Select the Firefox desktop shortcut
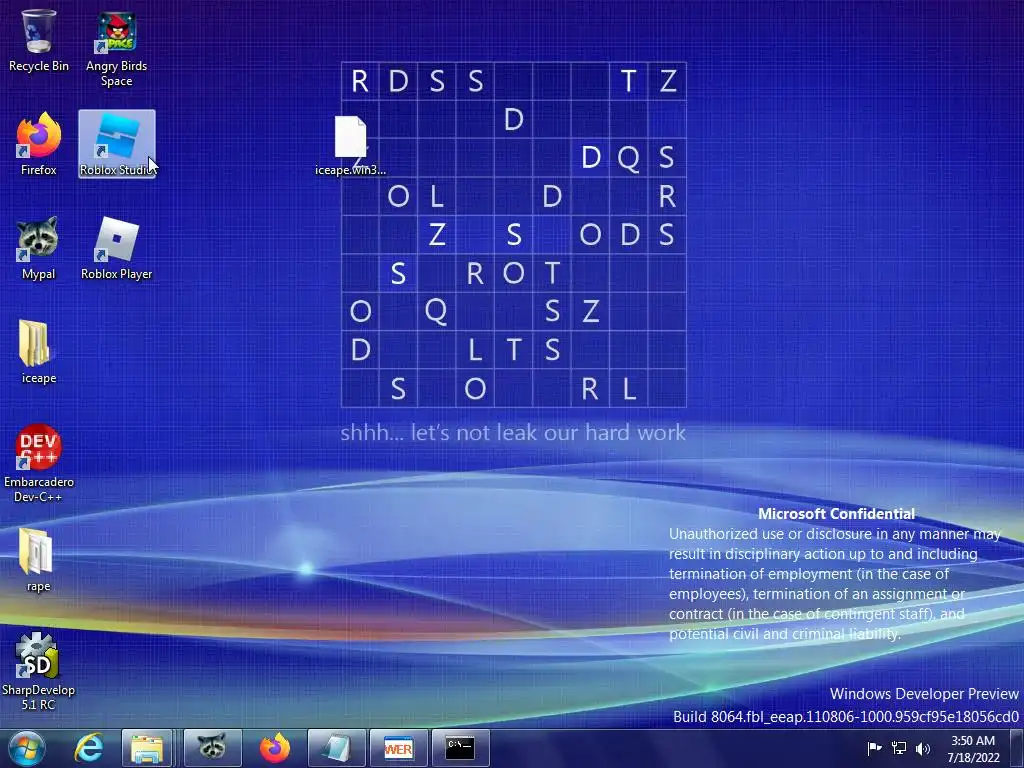 click(x=39, y=144)
